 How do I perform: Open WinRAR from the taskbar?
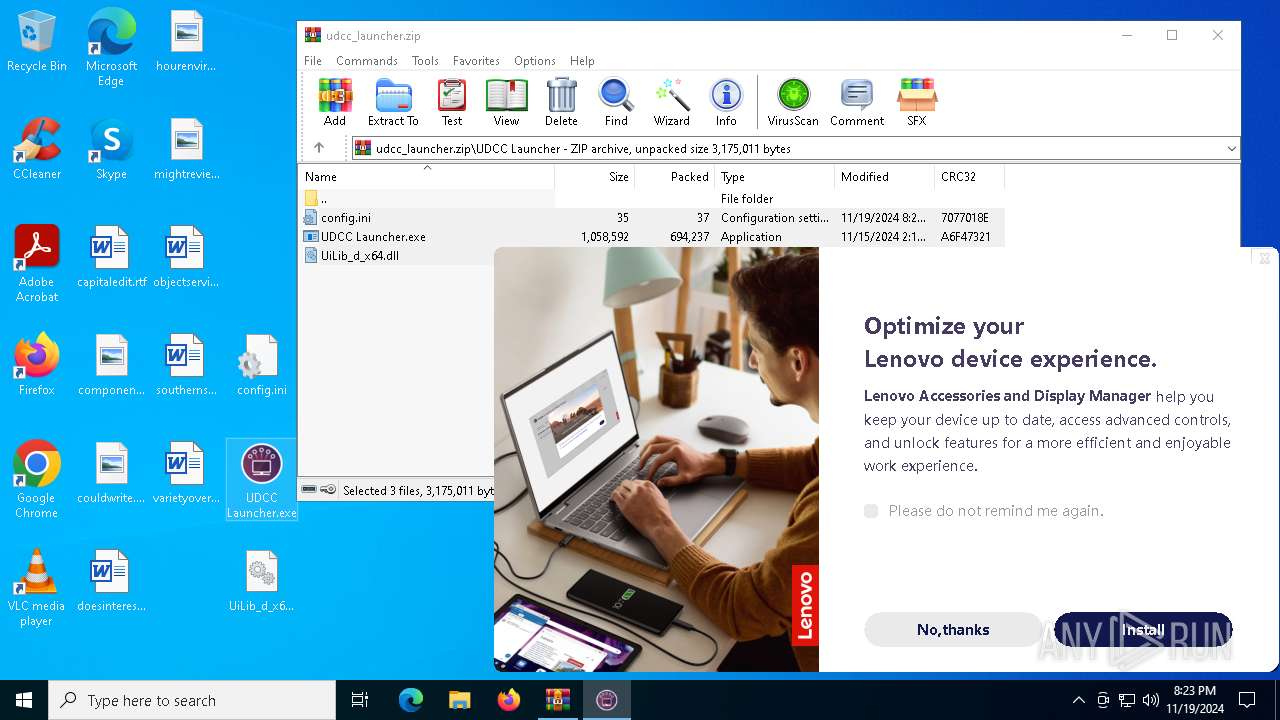coord(557,700)
